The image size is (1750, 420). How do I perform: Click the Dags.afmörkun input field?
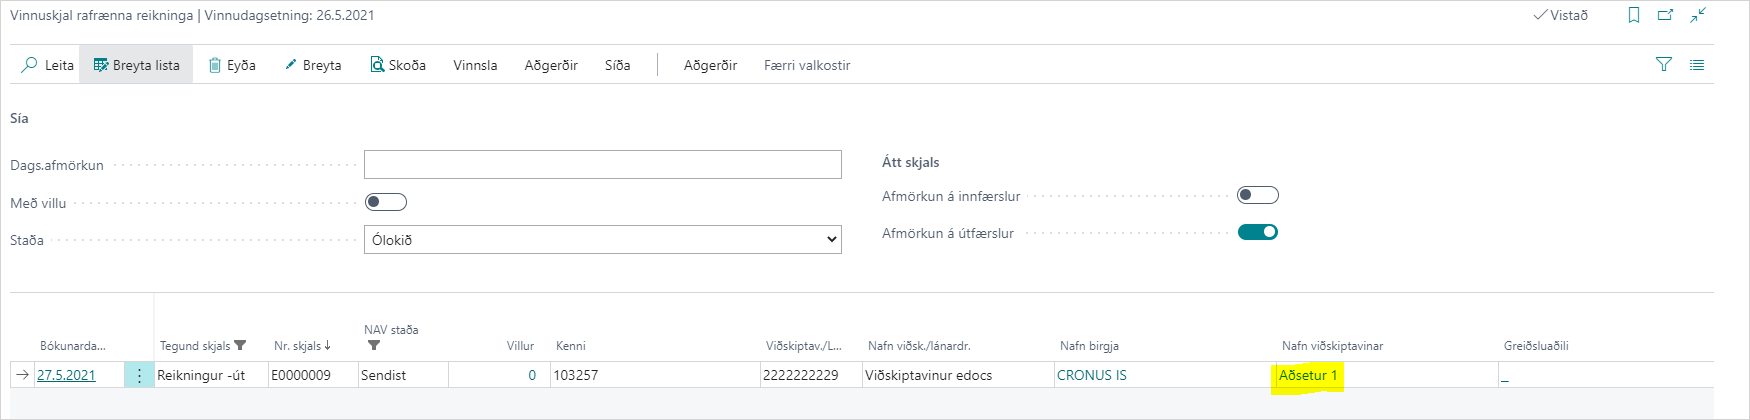(x=602, y=165)
